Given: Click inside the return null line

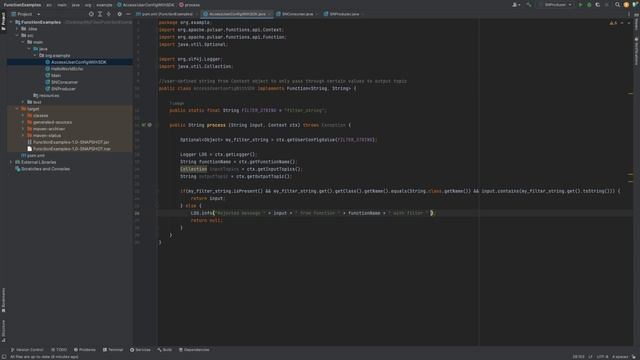Looking at the screenshot, I should click(x=207, y=220).
